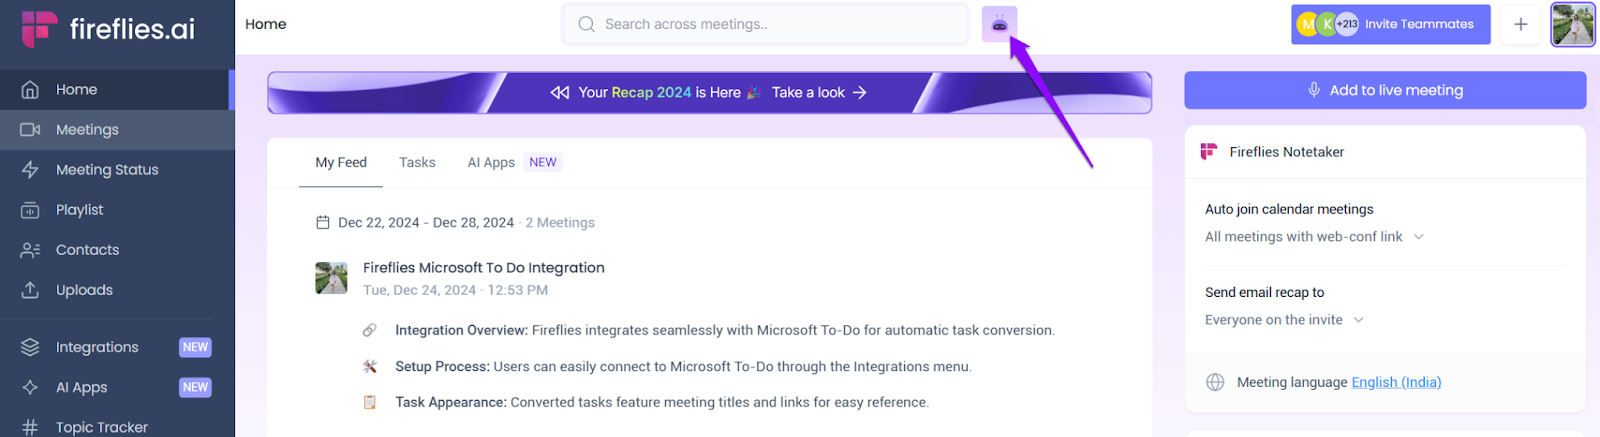Open the Playlist section
This screenshot has width=1600, height=437.
[x=79, y=210]
